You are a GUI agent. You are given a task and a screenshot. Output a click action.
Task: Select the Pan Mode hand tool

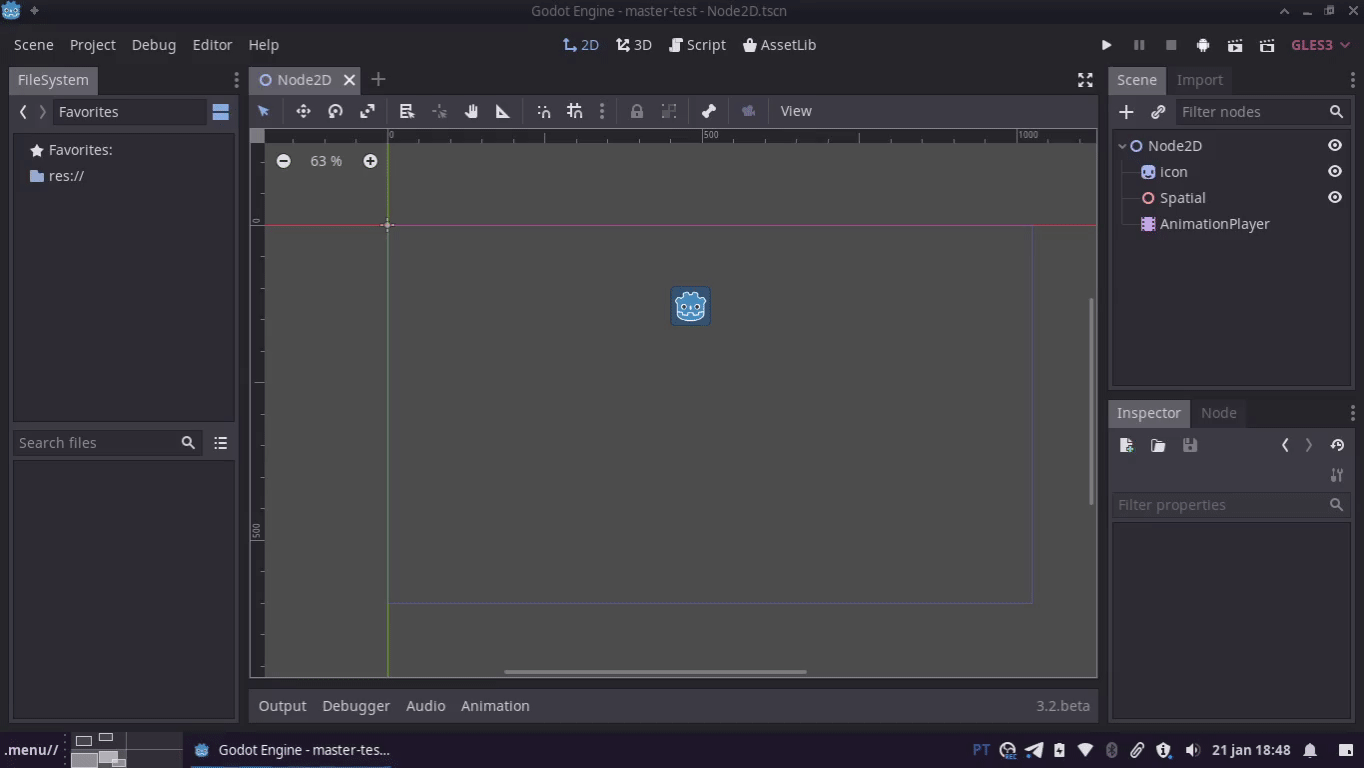tap(471, 111)
